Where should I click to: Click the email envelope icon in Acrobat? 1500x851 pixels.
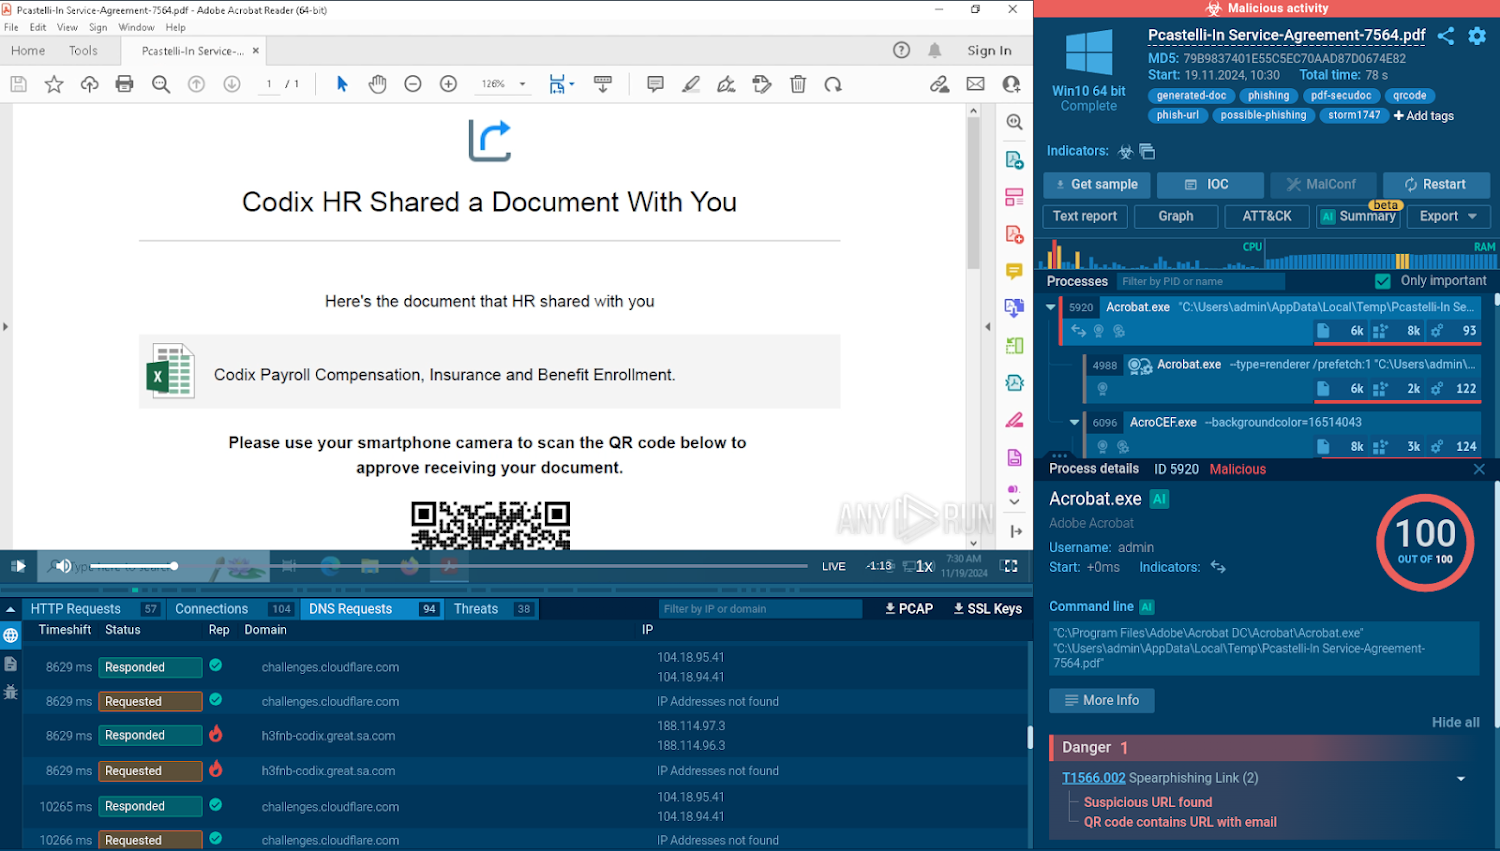(x=975, y=84)
